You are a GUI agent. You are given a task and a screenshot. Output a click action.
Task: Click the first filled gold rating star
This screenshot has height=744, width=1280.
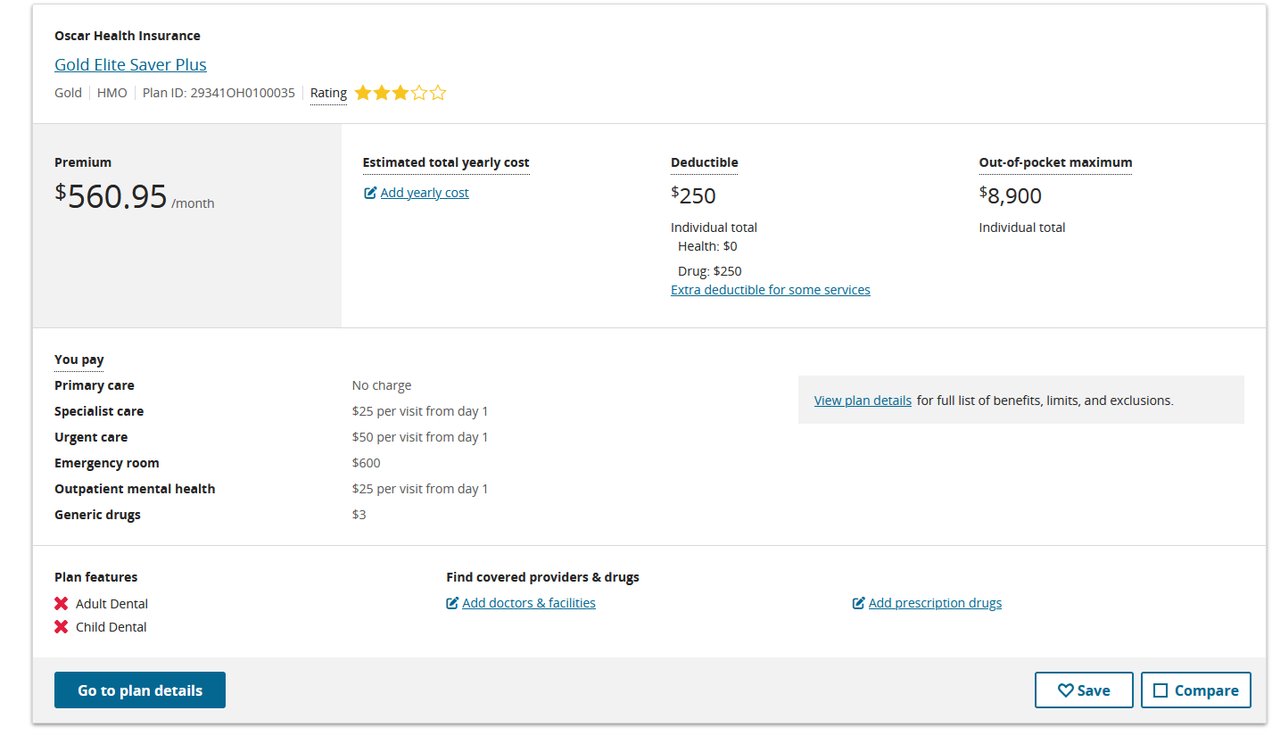coord(363,93)
